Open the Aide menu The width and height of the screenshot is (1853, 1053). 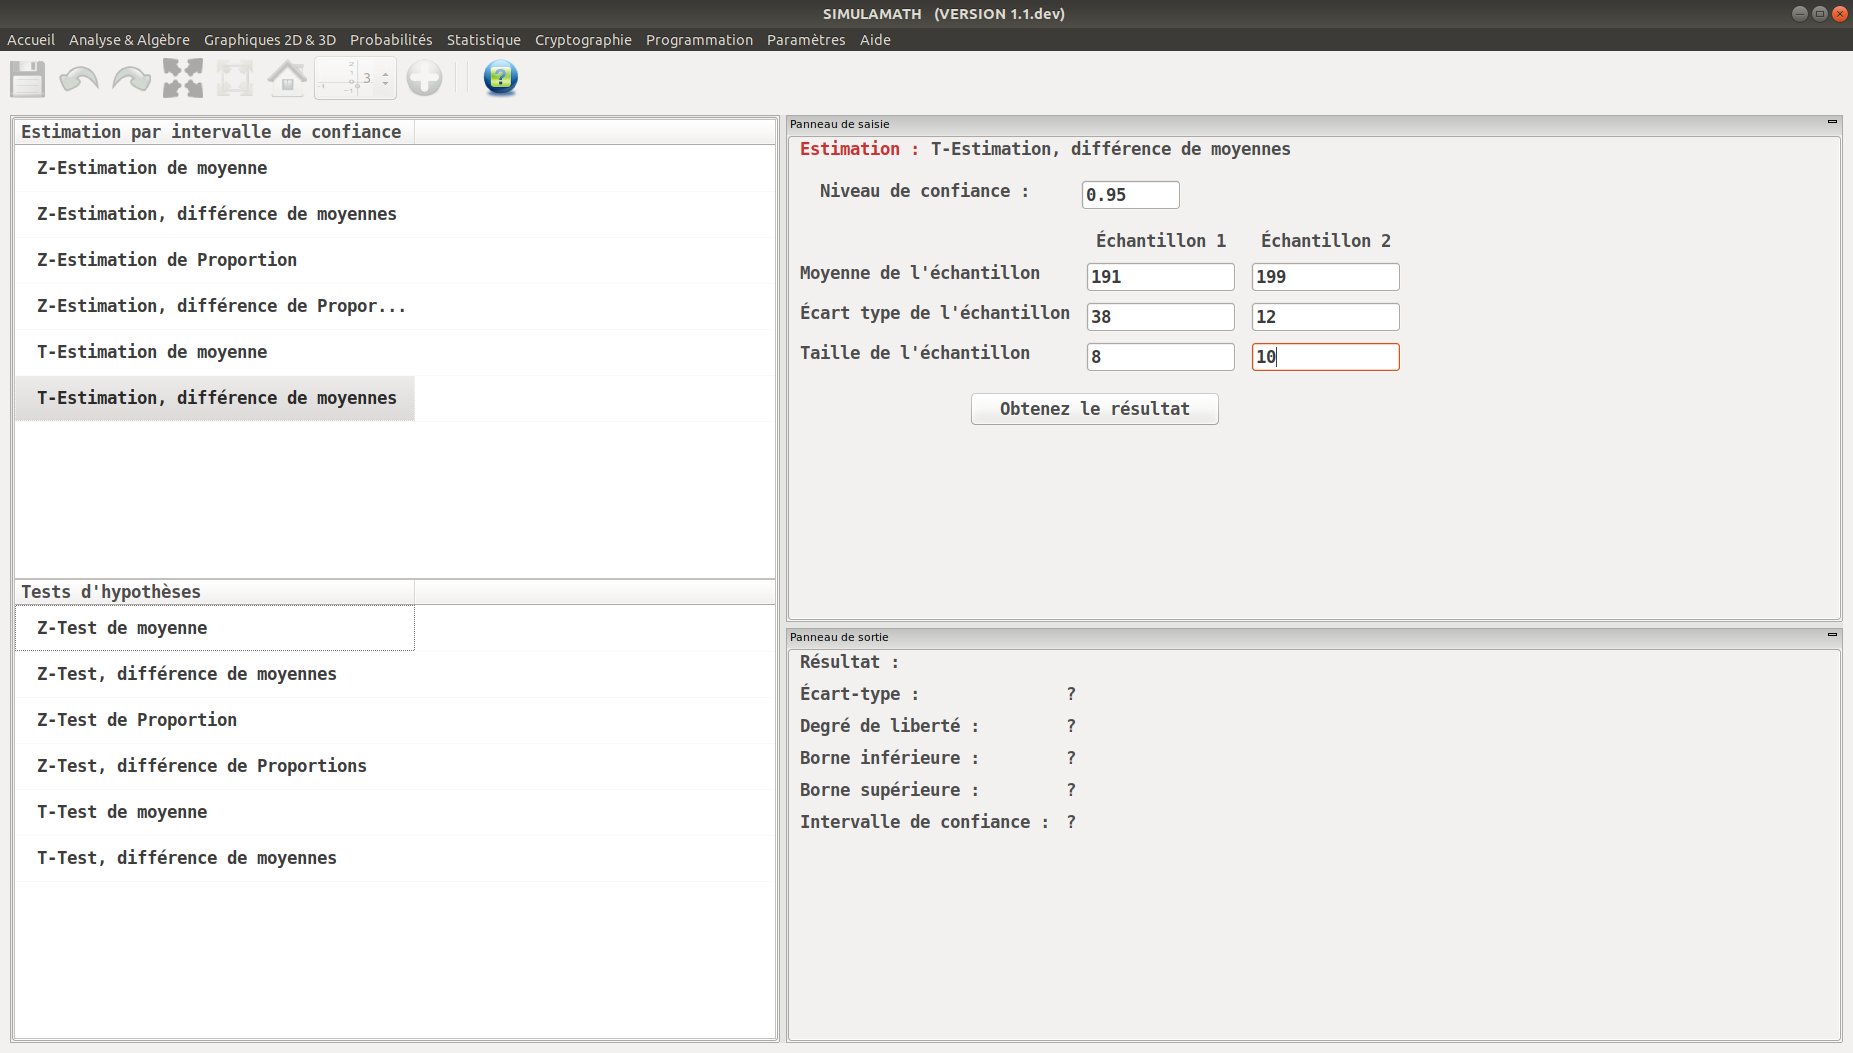(x=875, y=40)
